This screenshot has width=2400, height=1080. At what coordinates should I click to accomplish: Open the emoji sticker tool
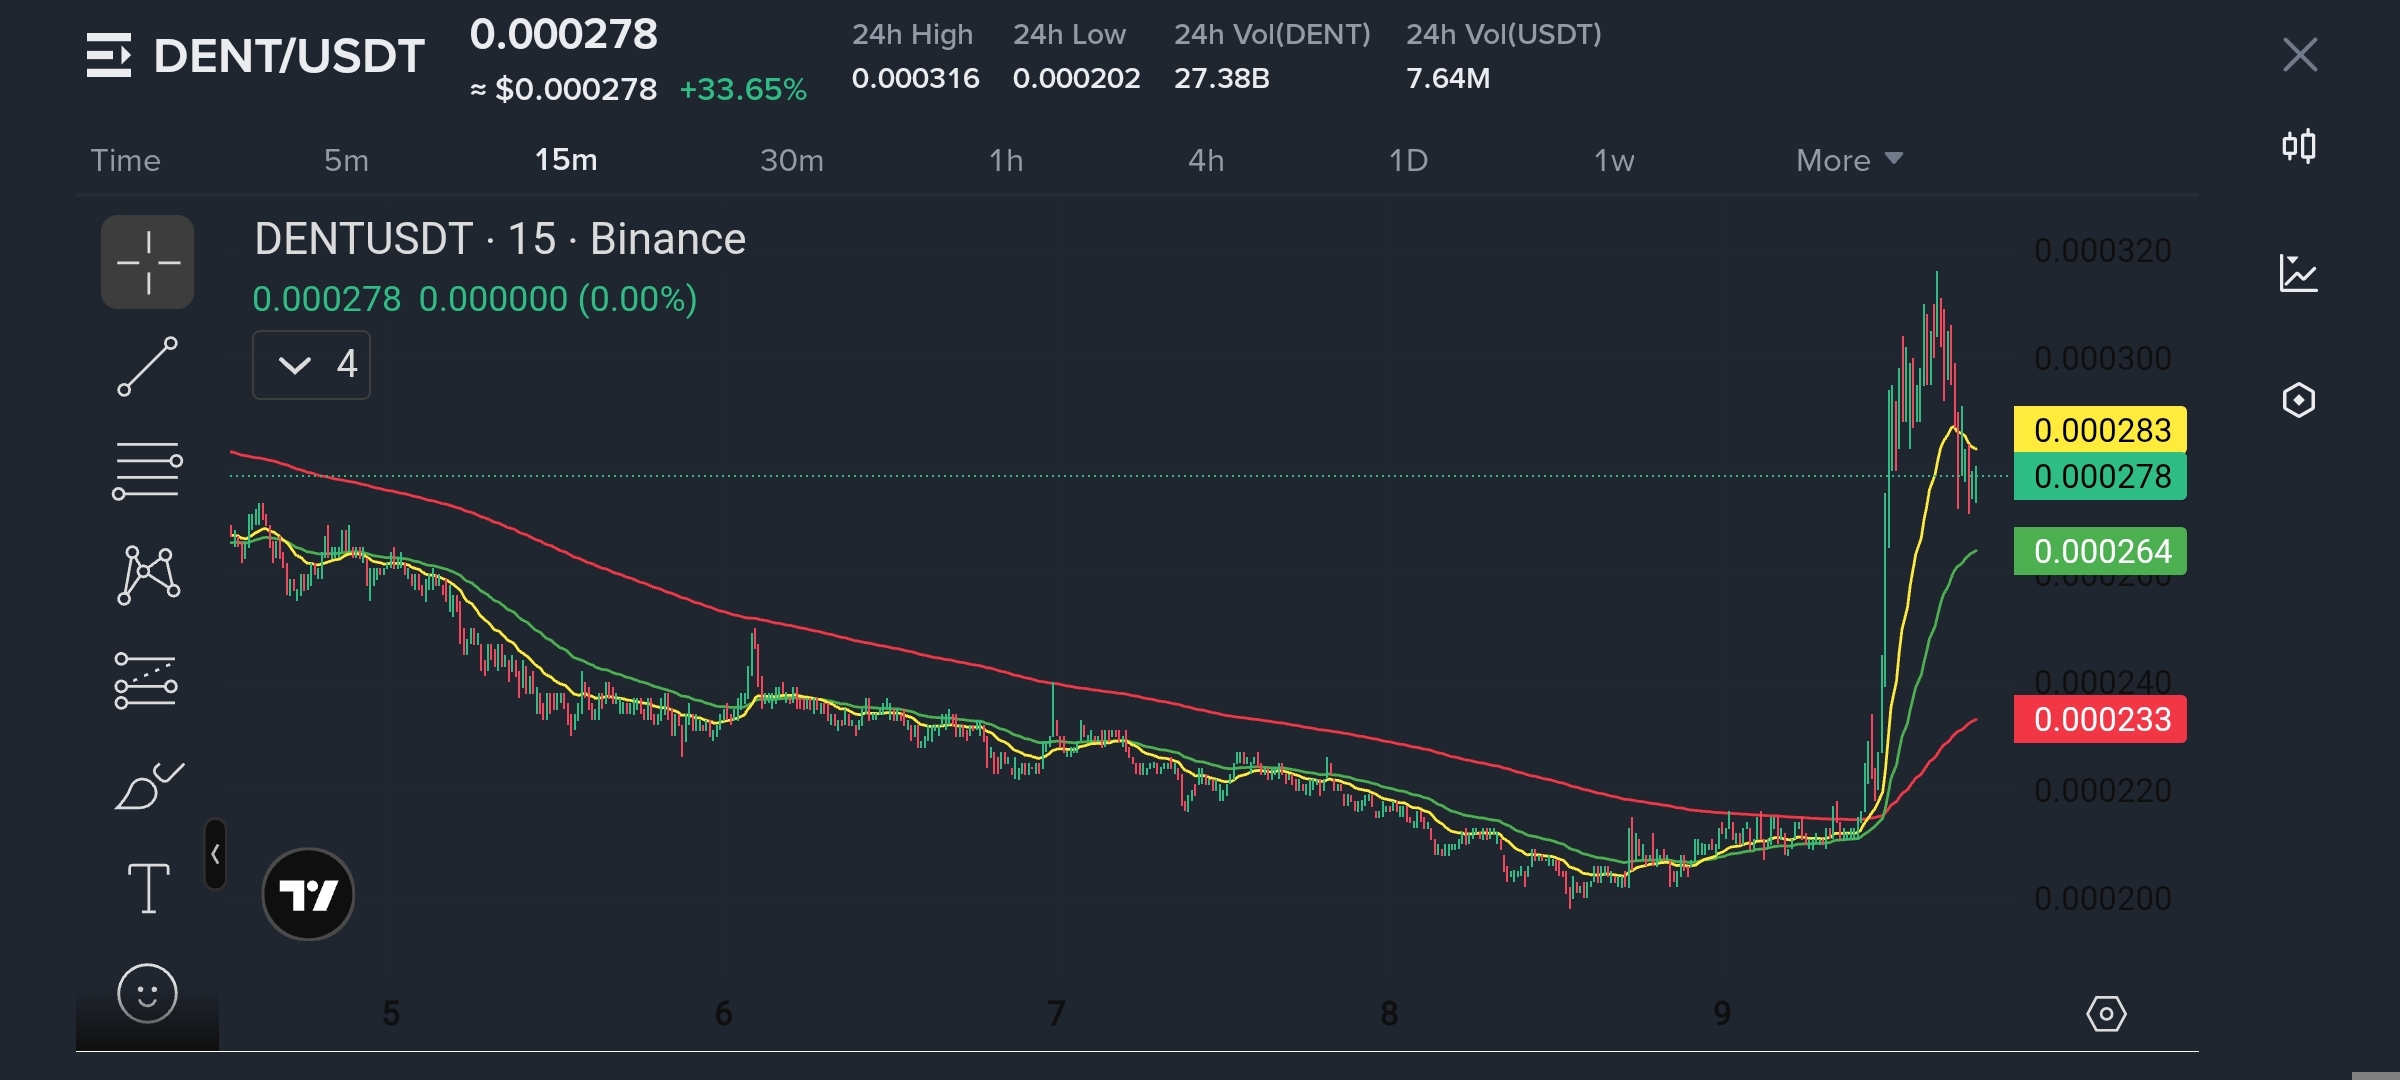(147, 994)
